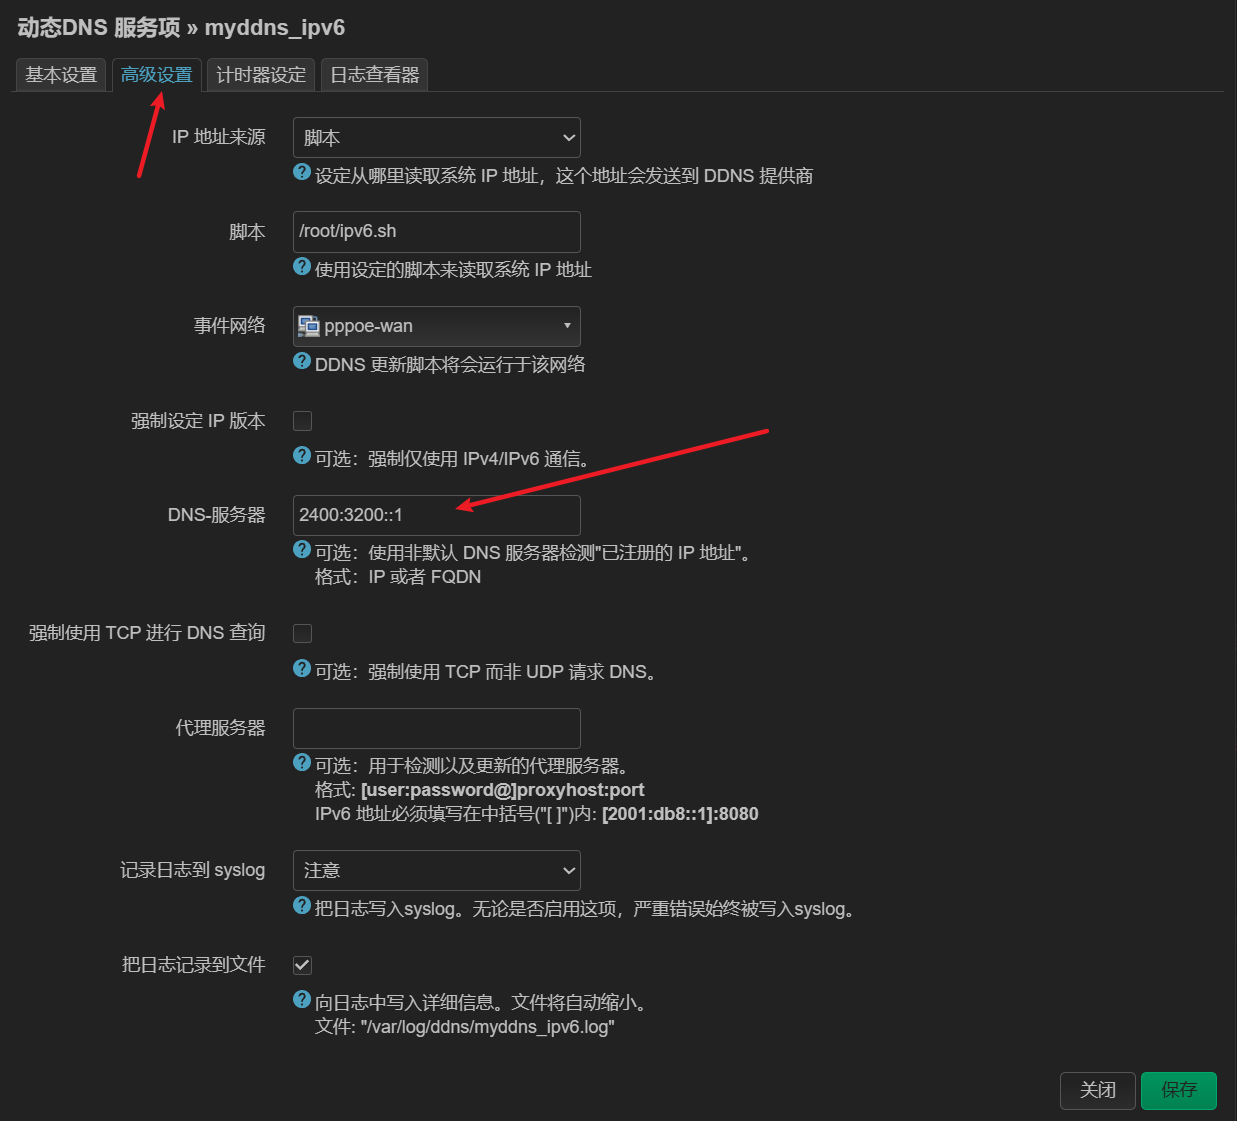Click help icon under 事件网络 dropdown

tap(302, 361)
